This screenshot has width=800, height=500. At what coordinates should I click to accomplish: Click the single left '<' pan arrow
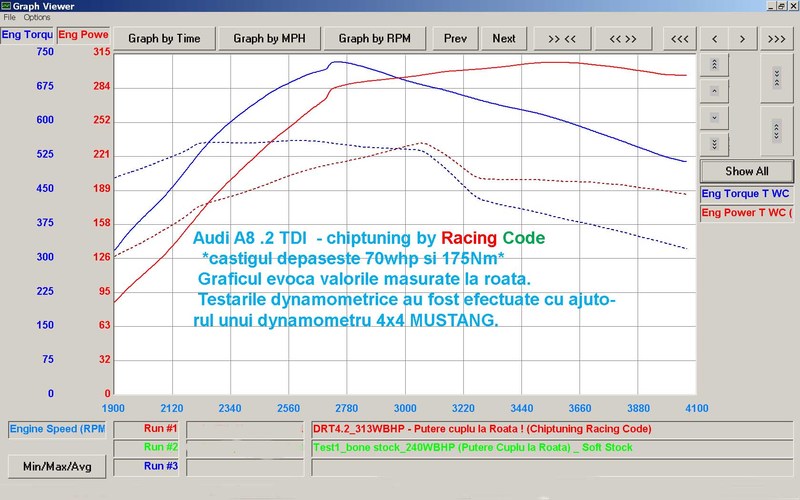click(x=715, y=39)
